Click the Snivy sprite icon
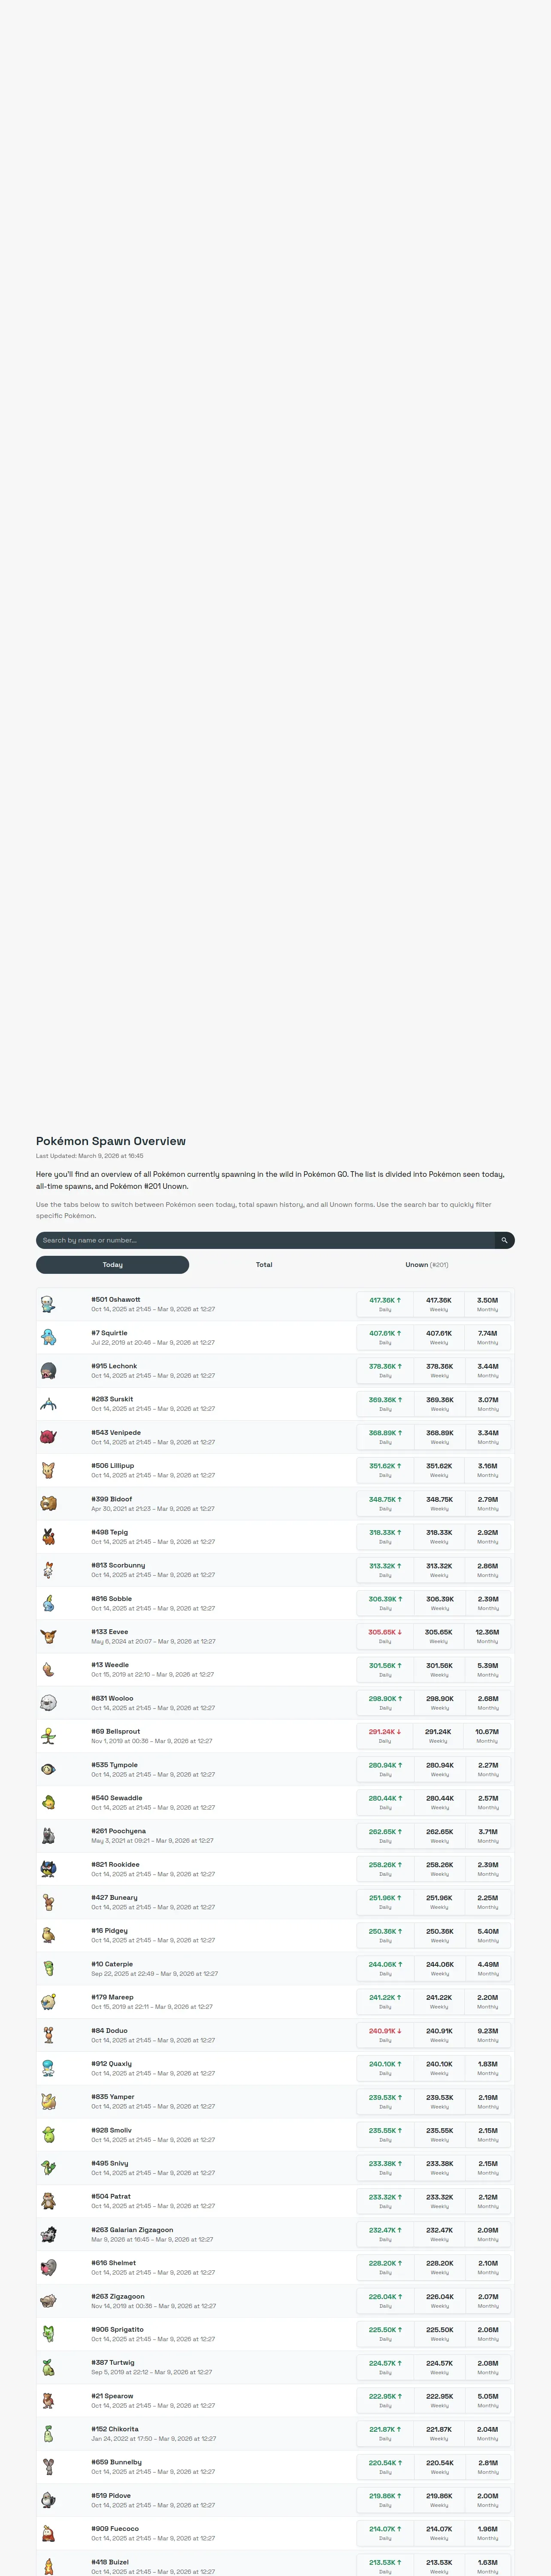Image resolution: width=551 pixels, height=2576 pixels. click(48, 2168)
